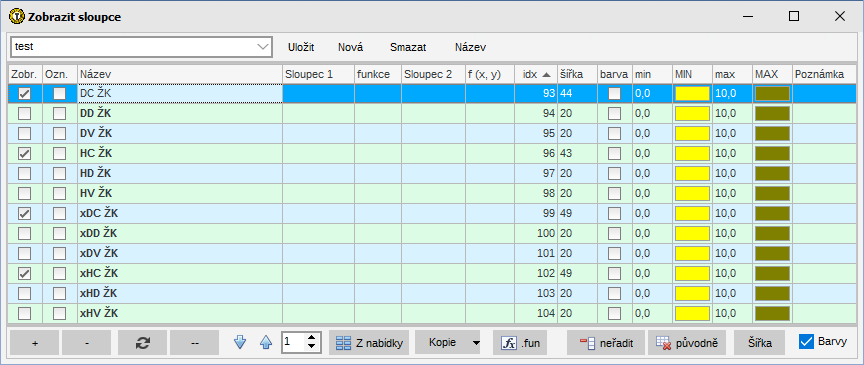
Task: Click the application icon in title bar
Action: 16,17
